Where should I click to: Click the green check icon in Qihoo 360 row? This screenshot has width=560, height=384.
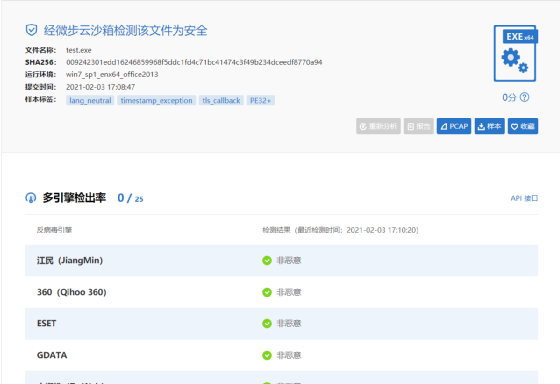267,292
